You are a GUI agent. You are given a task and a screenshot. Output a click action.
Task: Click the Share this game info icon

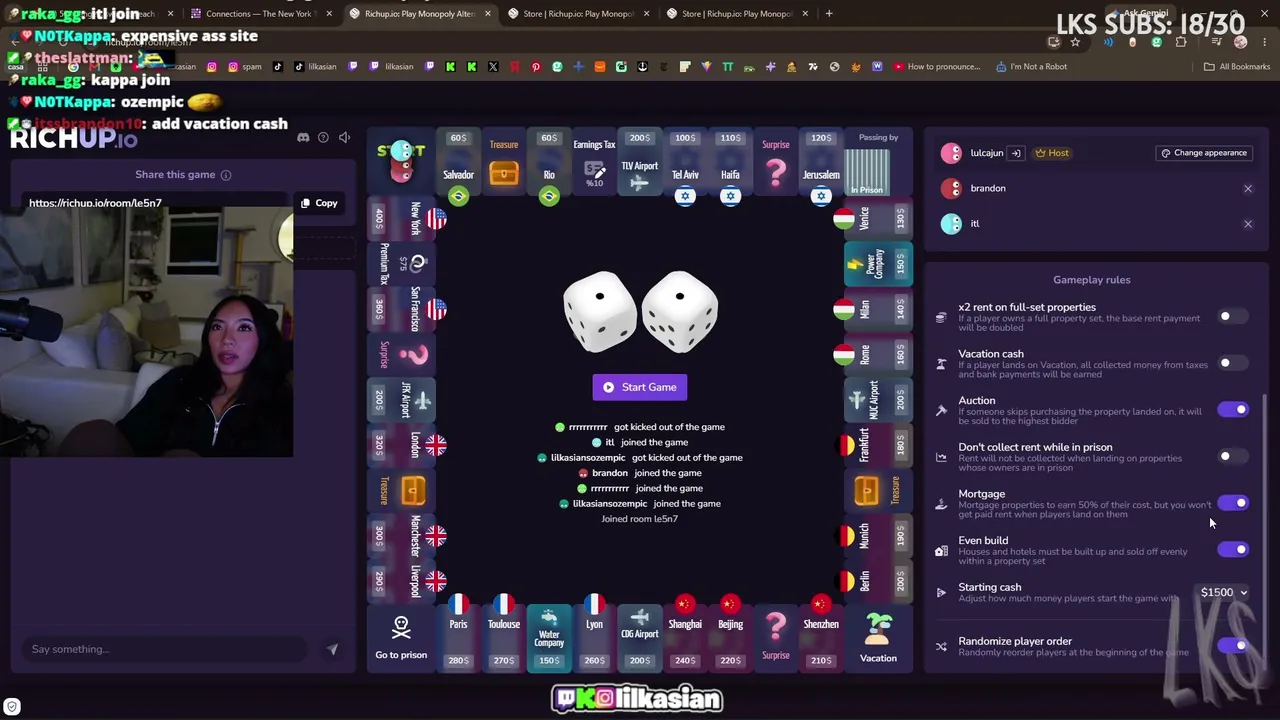(226, 175)
